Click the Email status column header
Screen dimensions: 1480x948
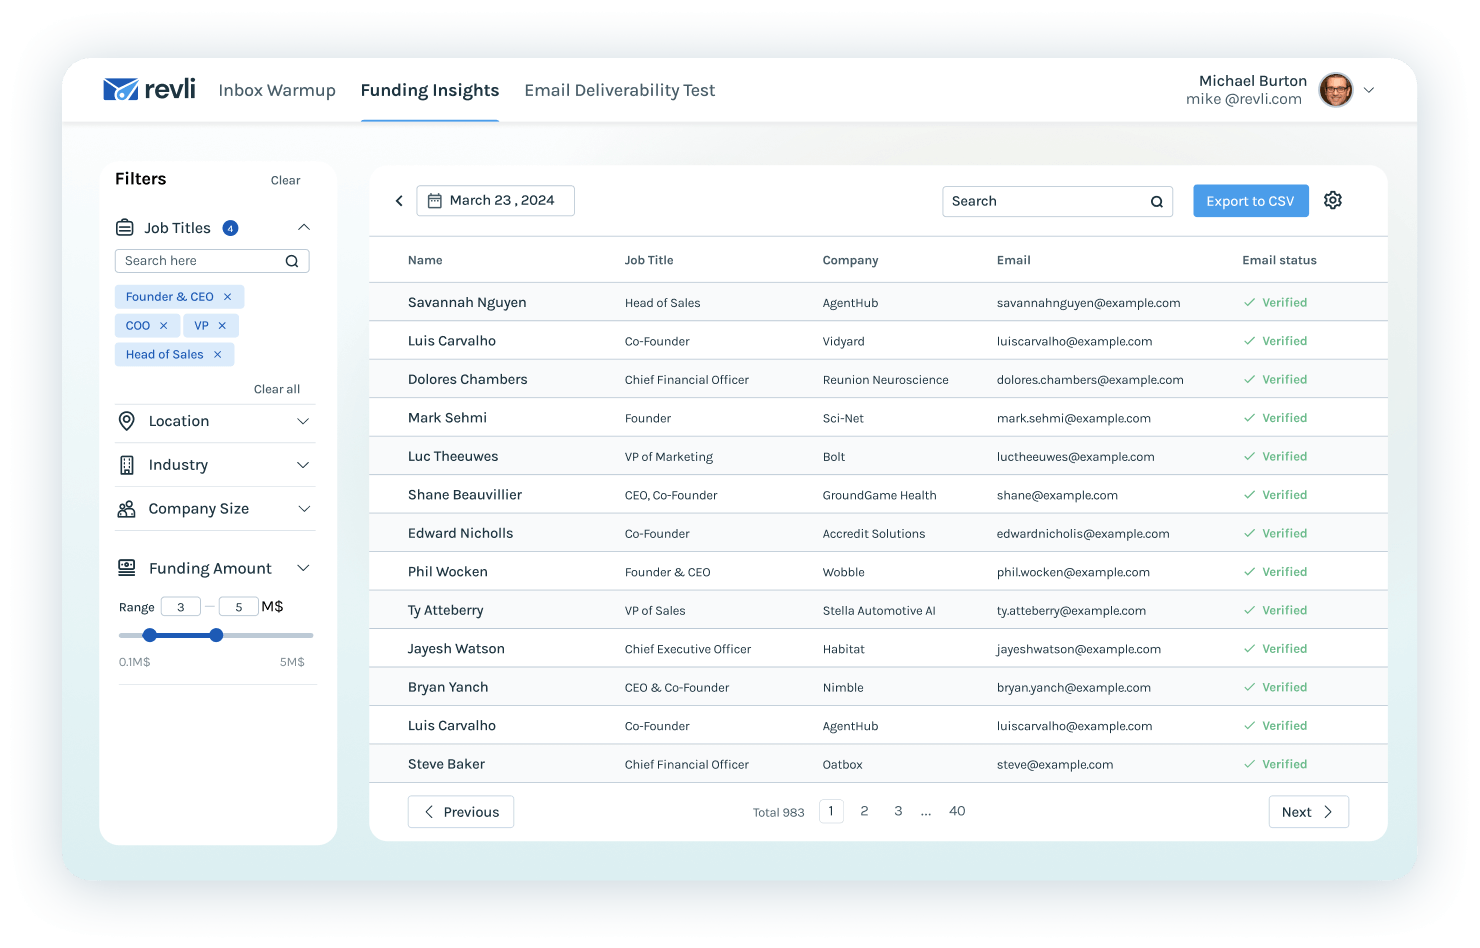(1279, 260)
